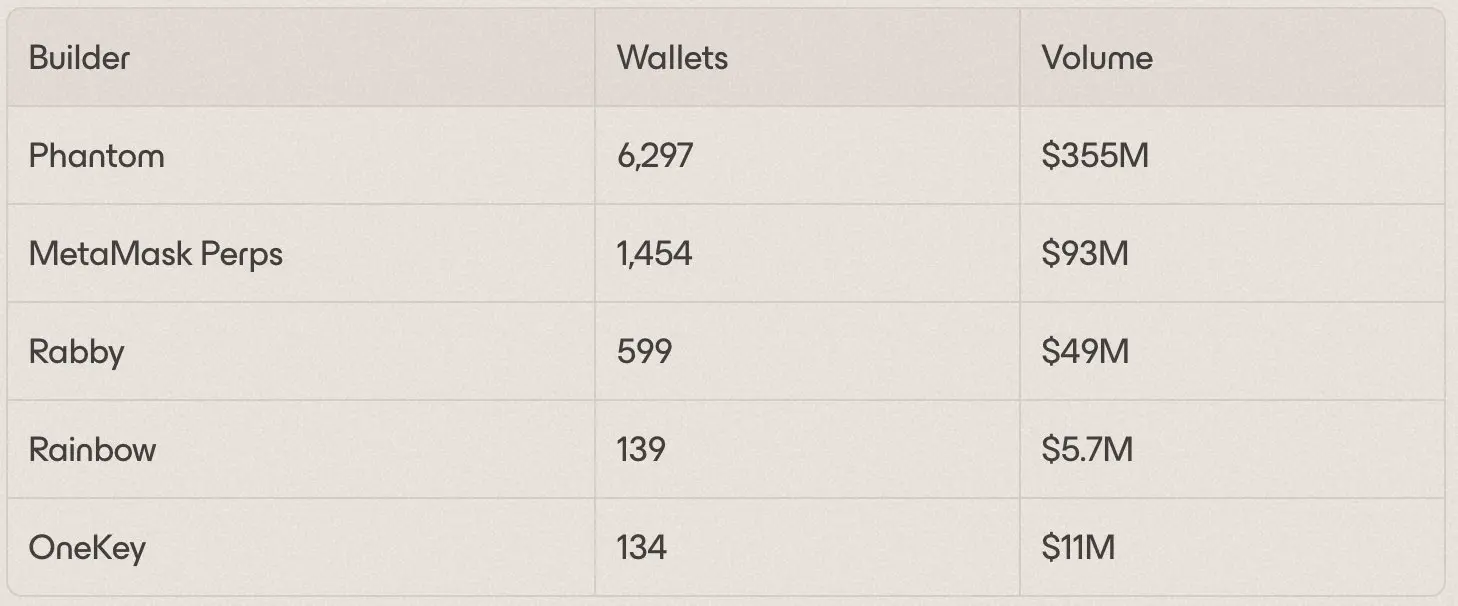
Task: Click the Rabby builder name cell
Action: tap(77, 352)
